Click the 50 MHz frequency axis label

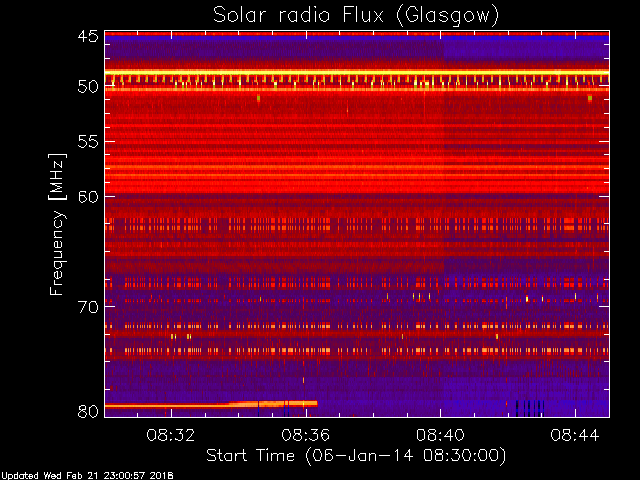pos(88,87)
